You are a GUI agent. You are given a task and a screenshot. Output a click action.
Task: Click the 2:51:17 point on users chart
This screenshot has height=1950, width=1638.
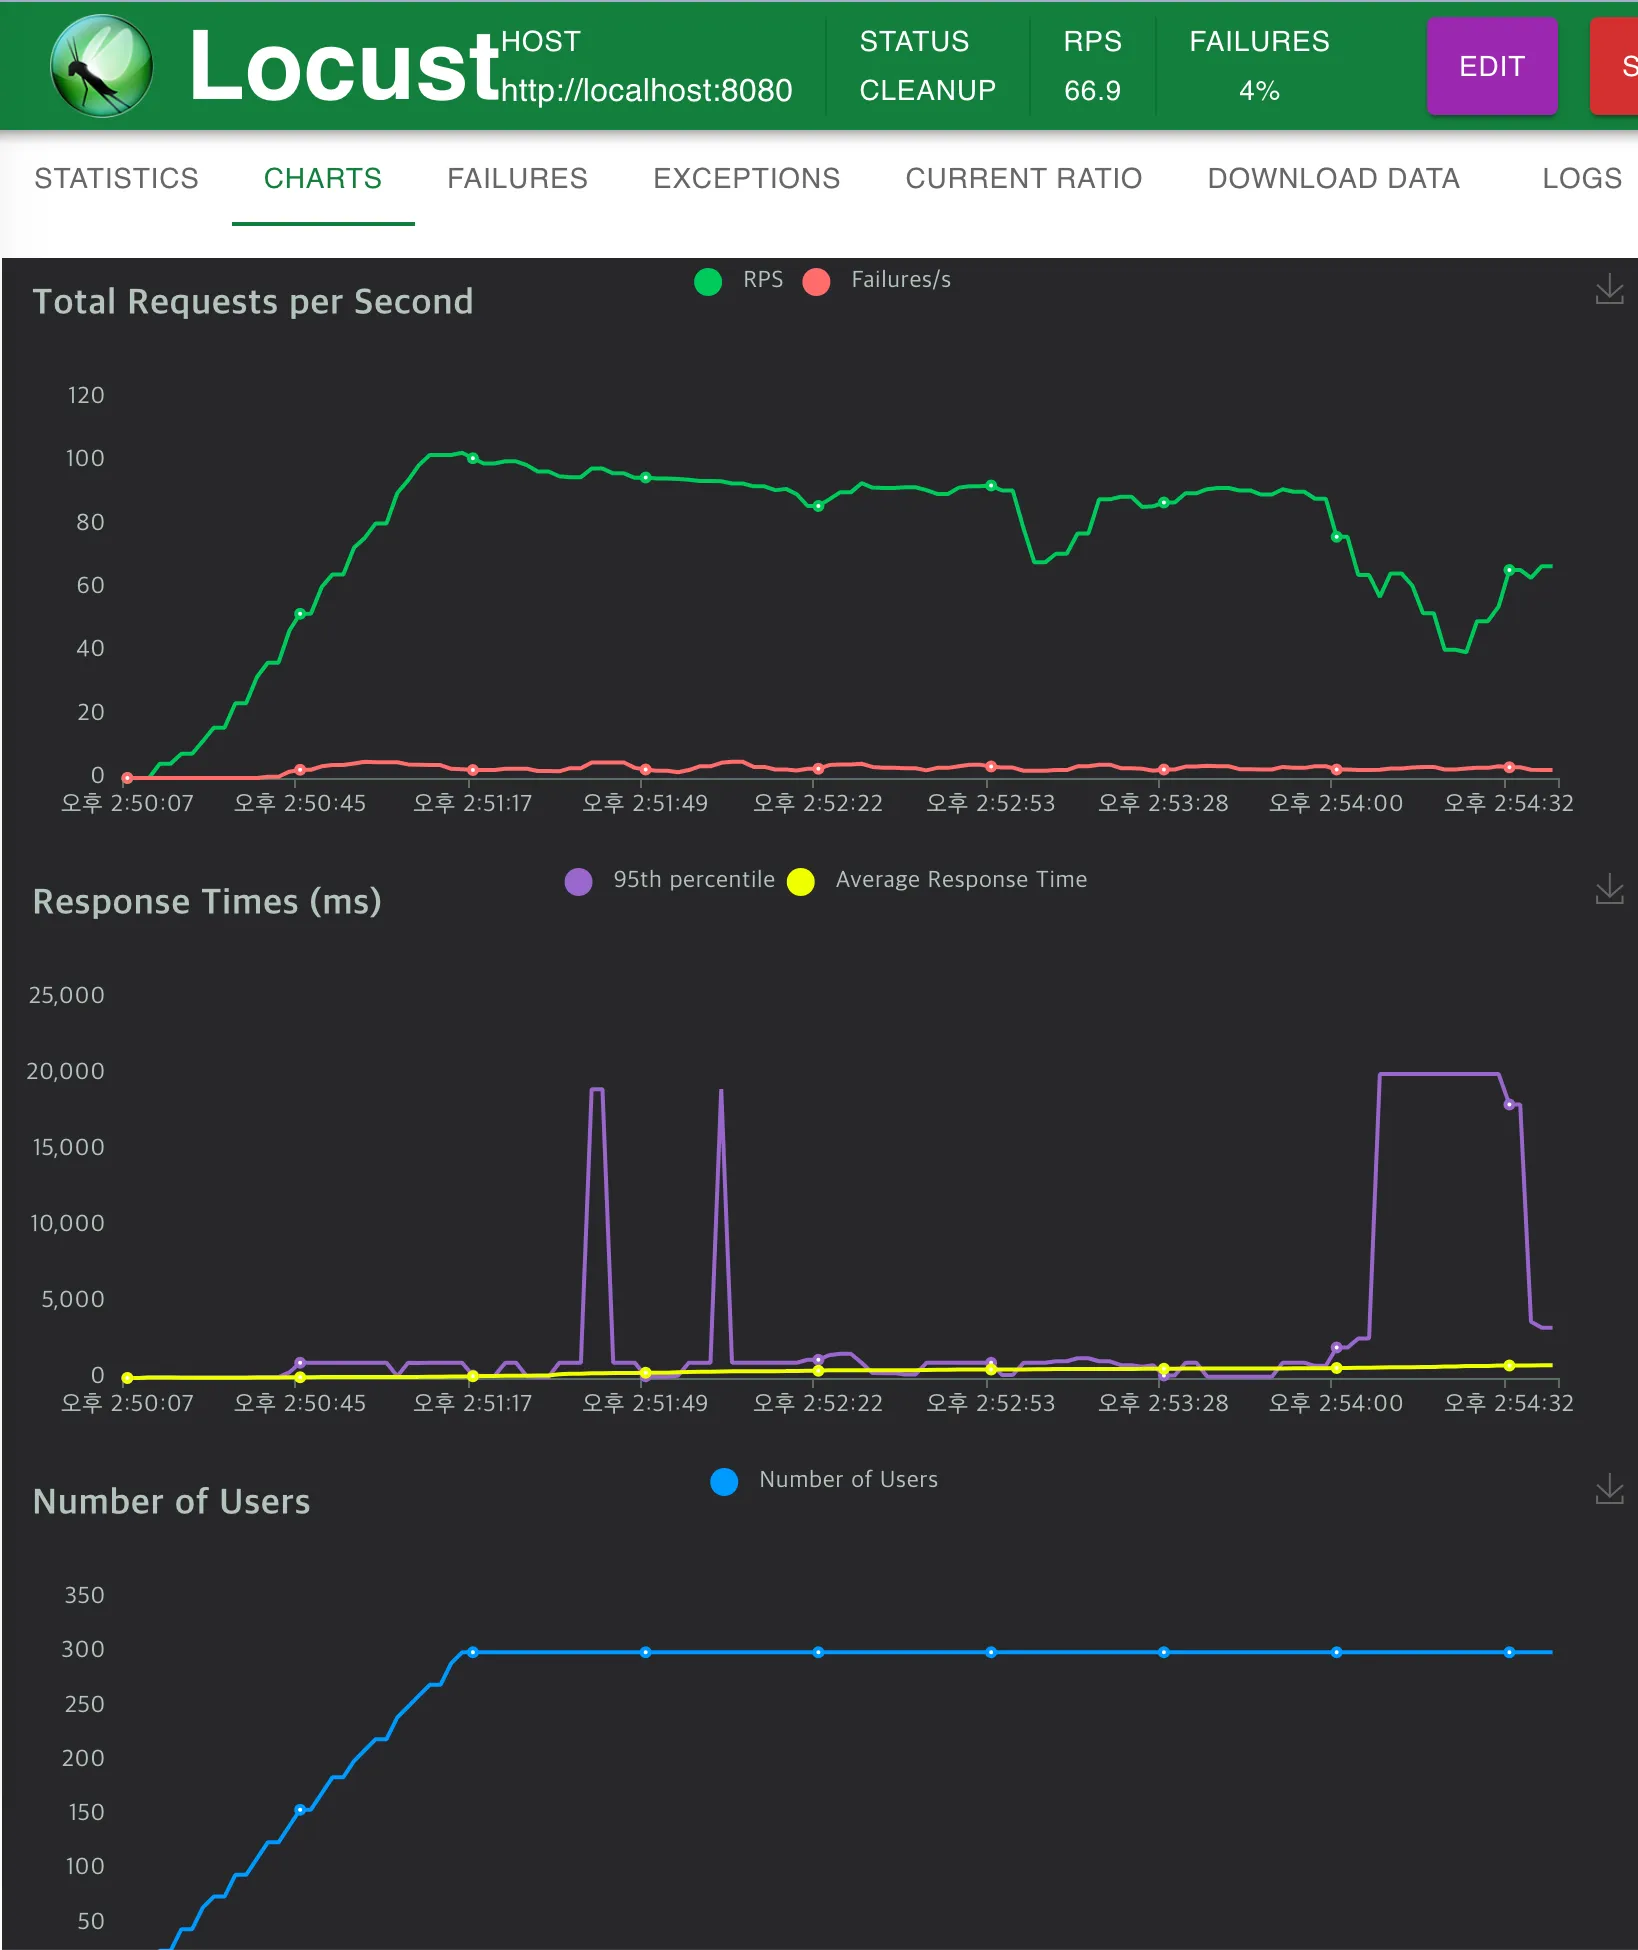pos(473,1652)
